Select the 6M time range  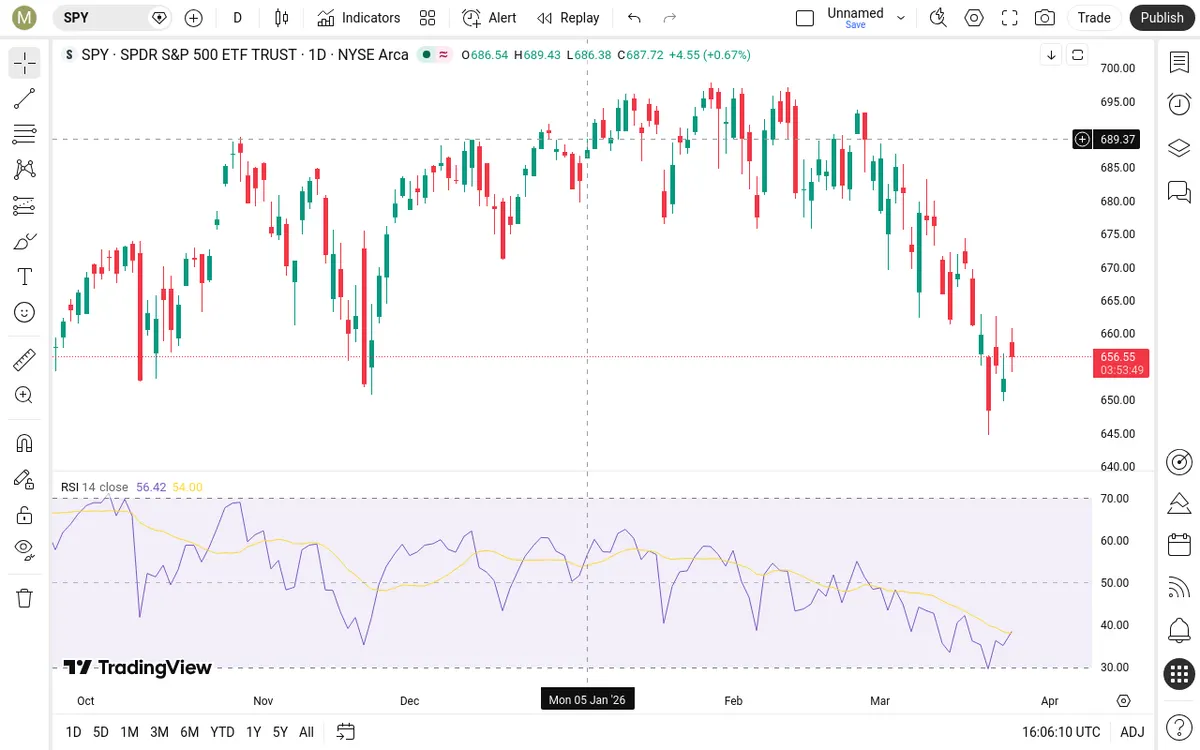click(189, 732)
